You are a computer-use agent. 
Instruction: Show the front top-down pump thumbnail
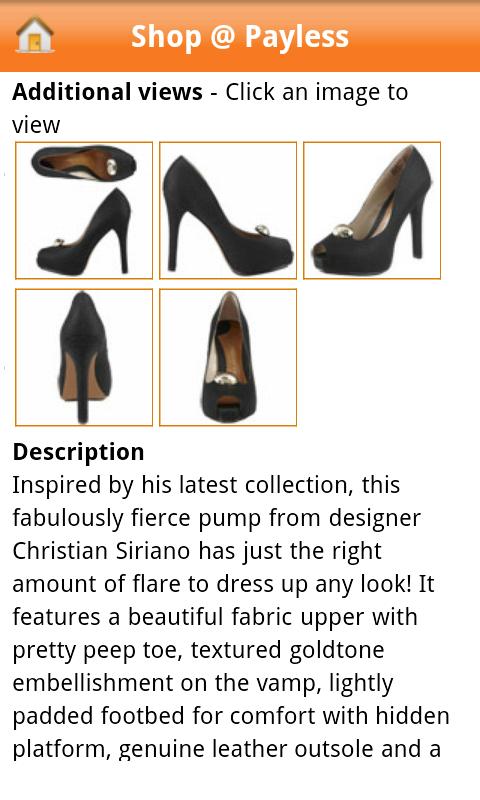(x=228, y=357)
